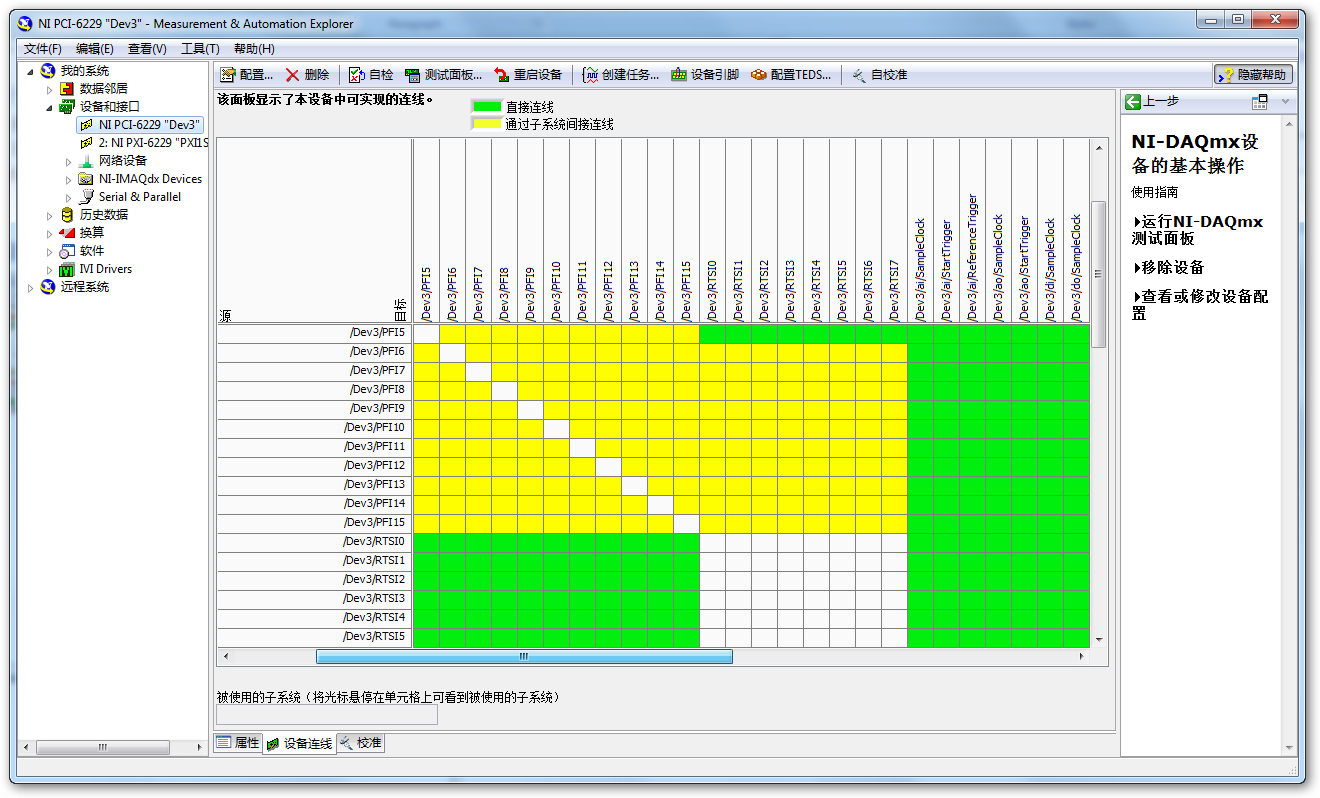Open the 移除设备 help link
The image size is (1320, 798).
(x=1169, y=268)
